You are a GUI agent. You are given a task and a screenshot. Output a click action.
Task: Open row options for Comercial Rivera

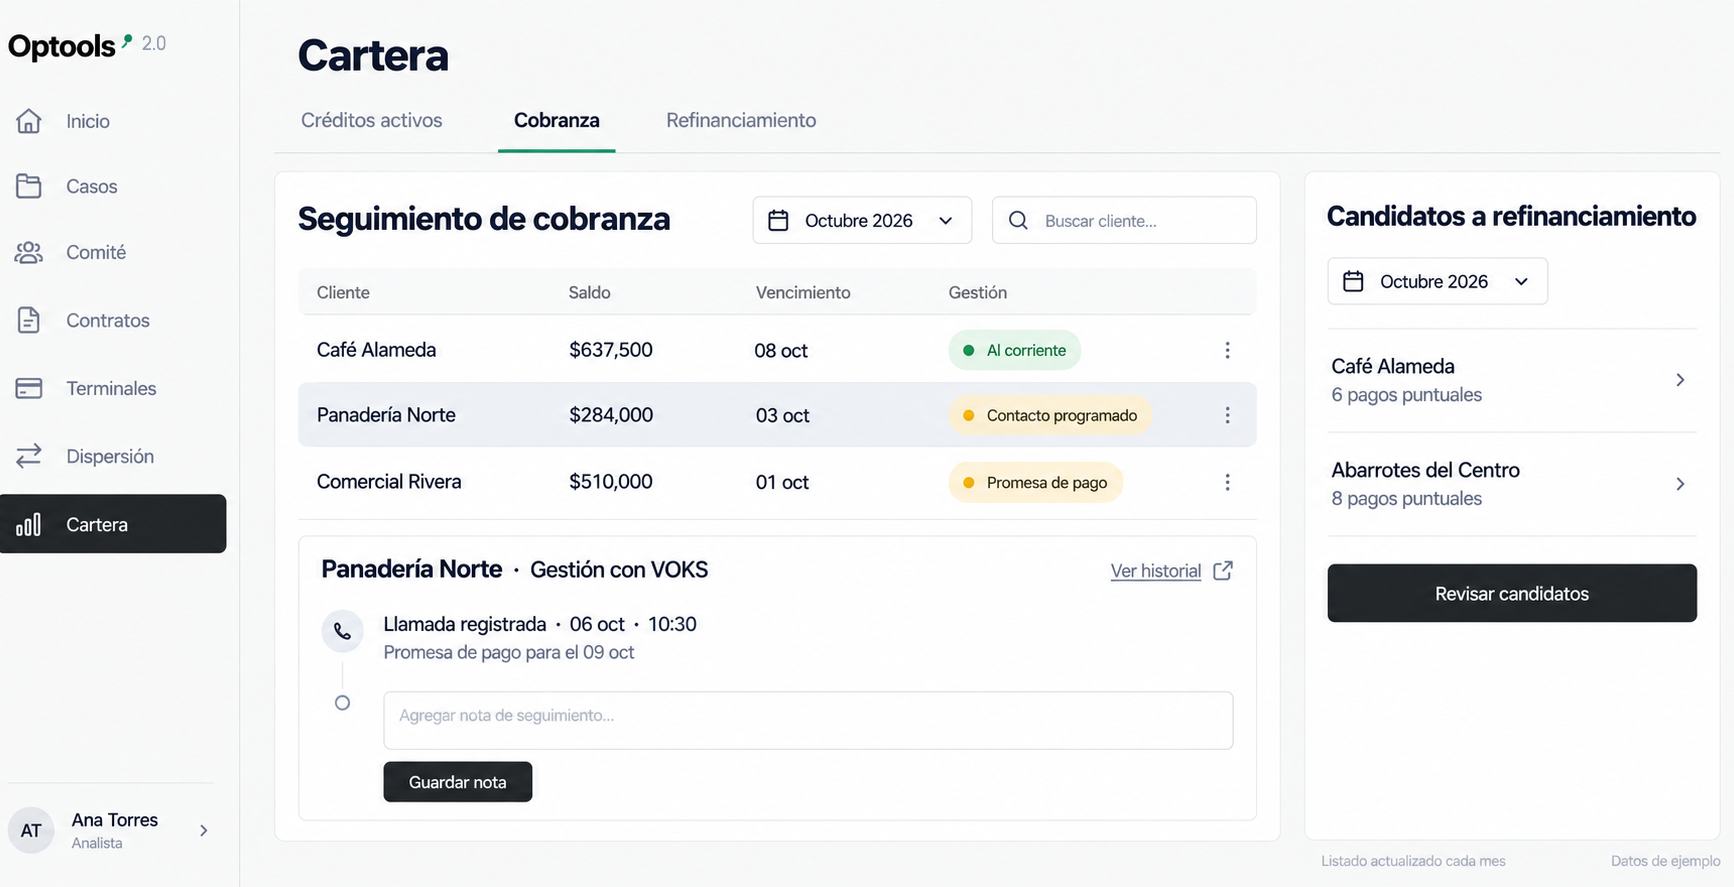tap(1227, 482)
